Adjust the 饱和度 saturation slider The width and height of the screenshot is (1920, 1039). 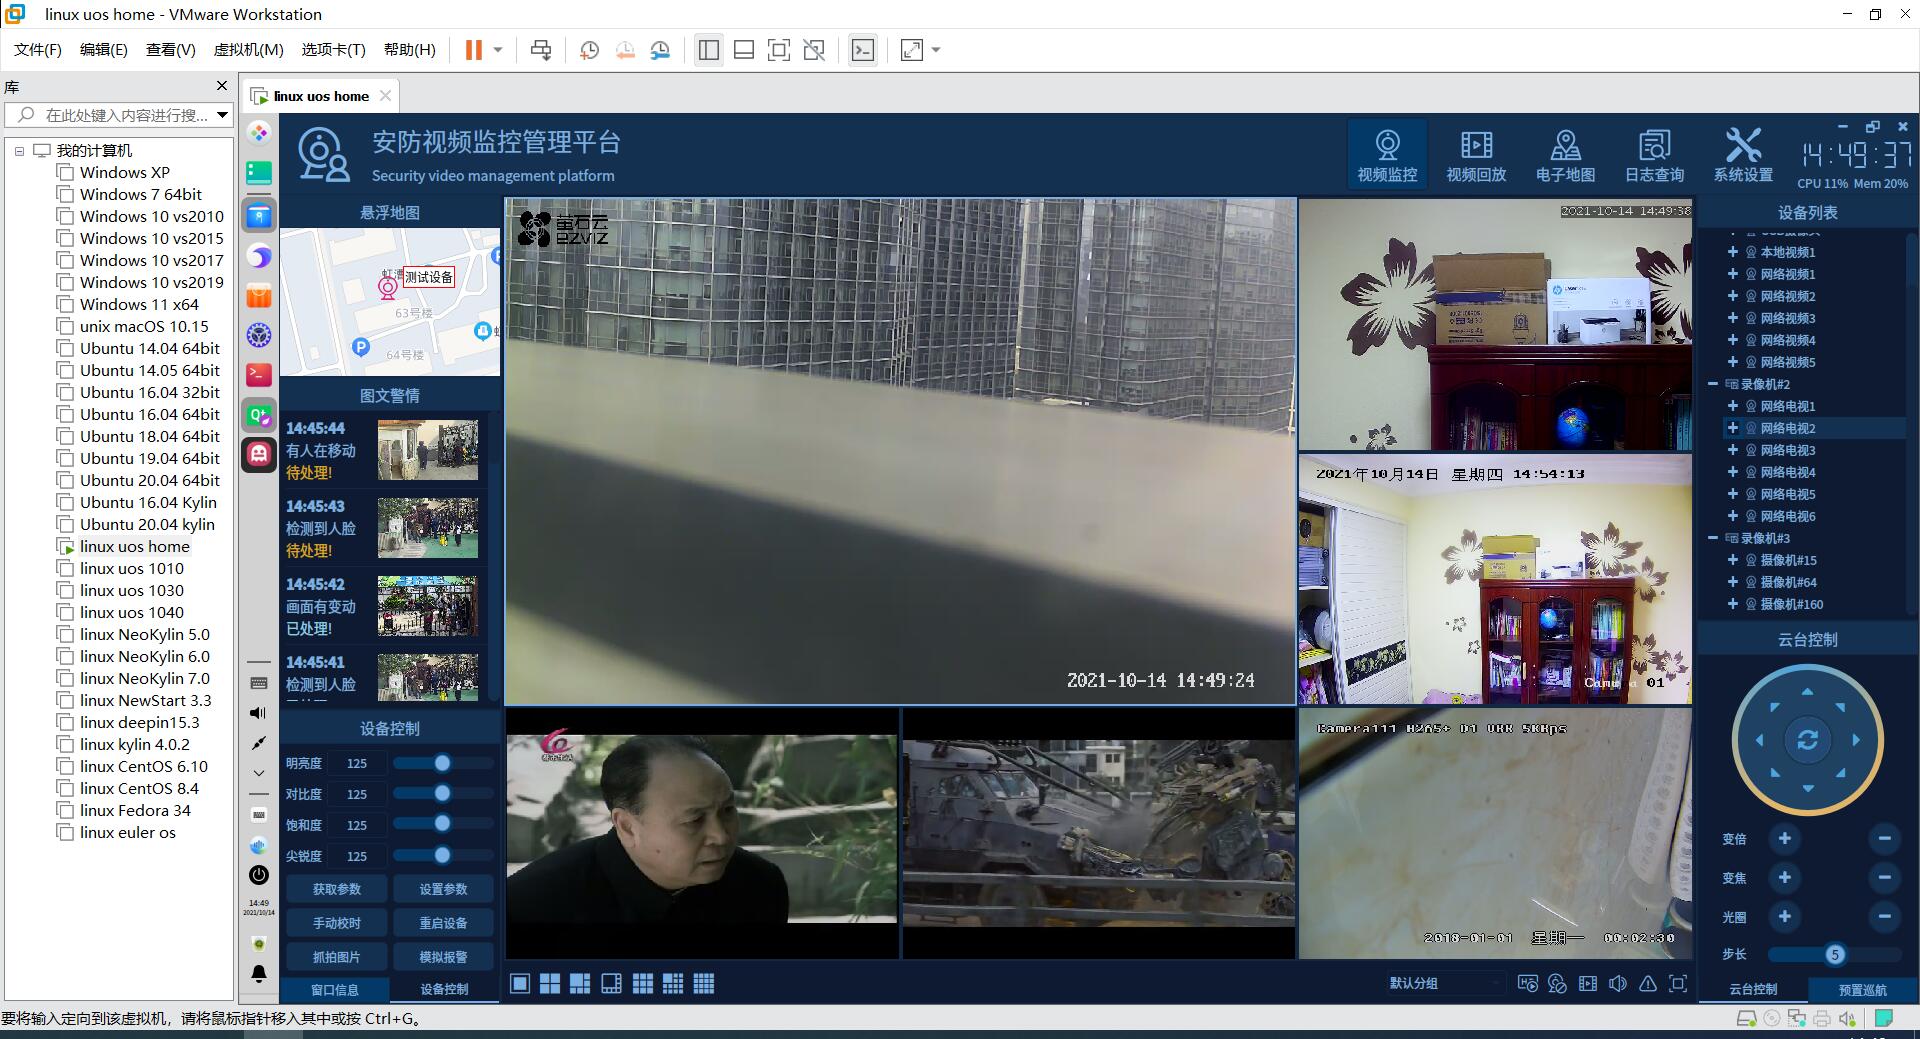(443, 825)
